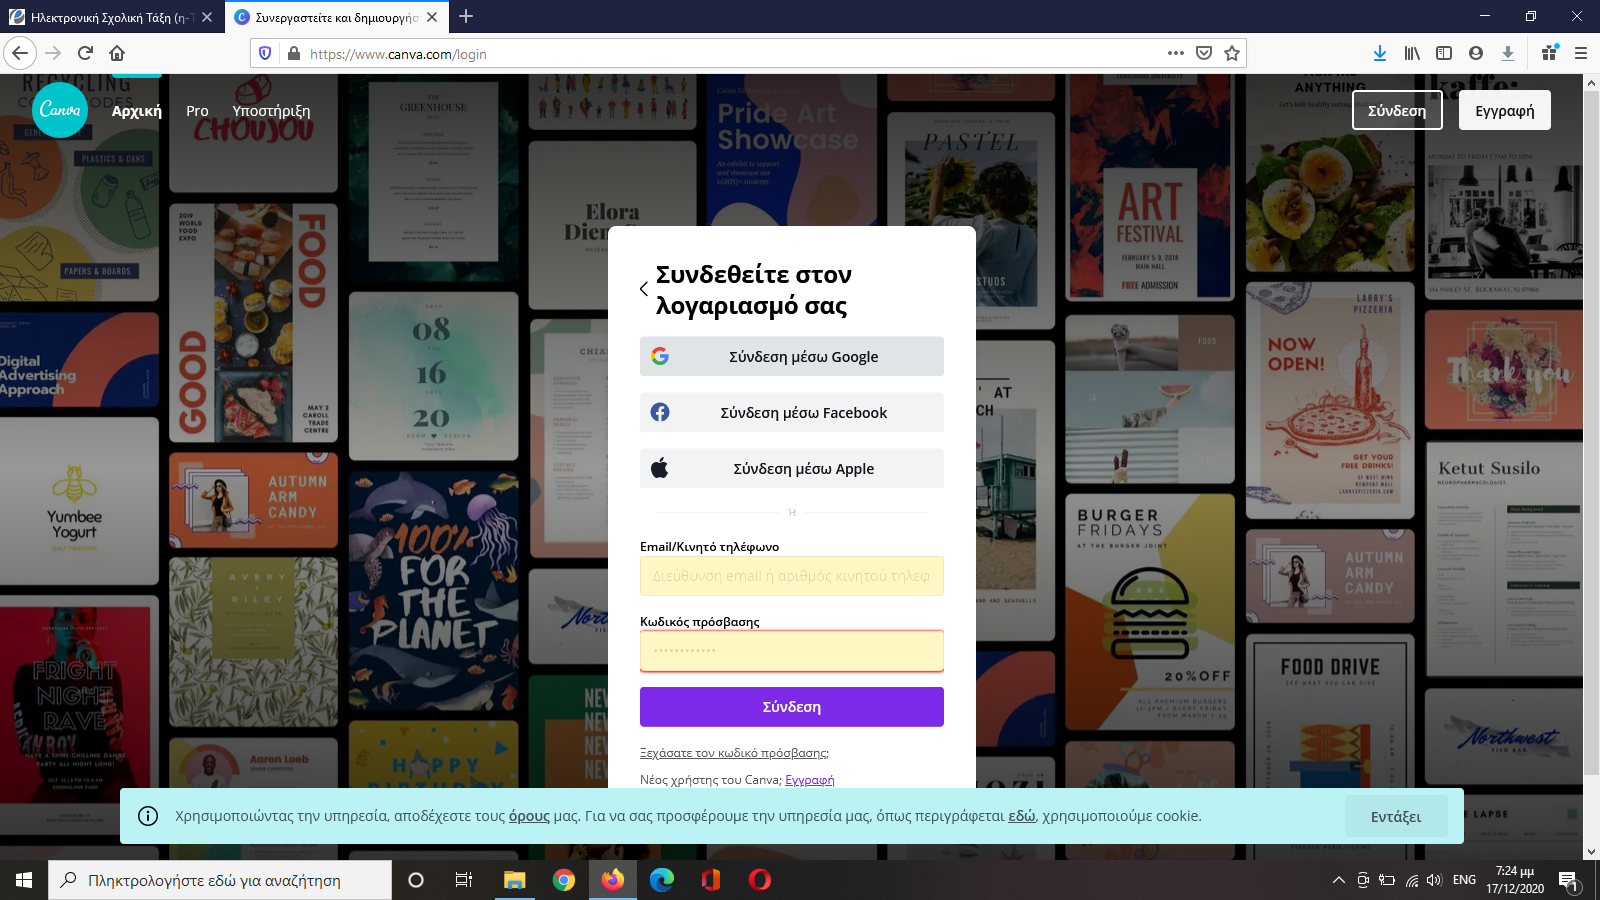The width and height of the screenshot is (1600, 900).
Task: Click the Canva logo
Action: point(60,110)
